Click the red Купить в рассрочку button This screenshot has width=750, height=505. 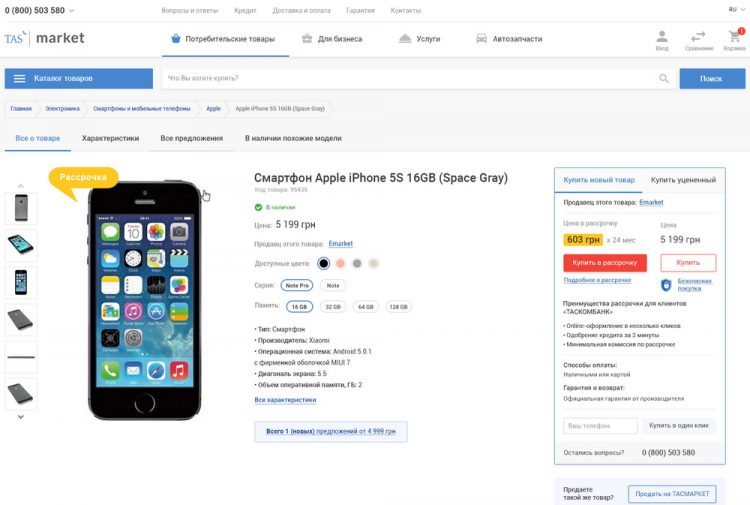tap(605, 262)
